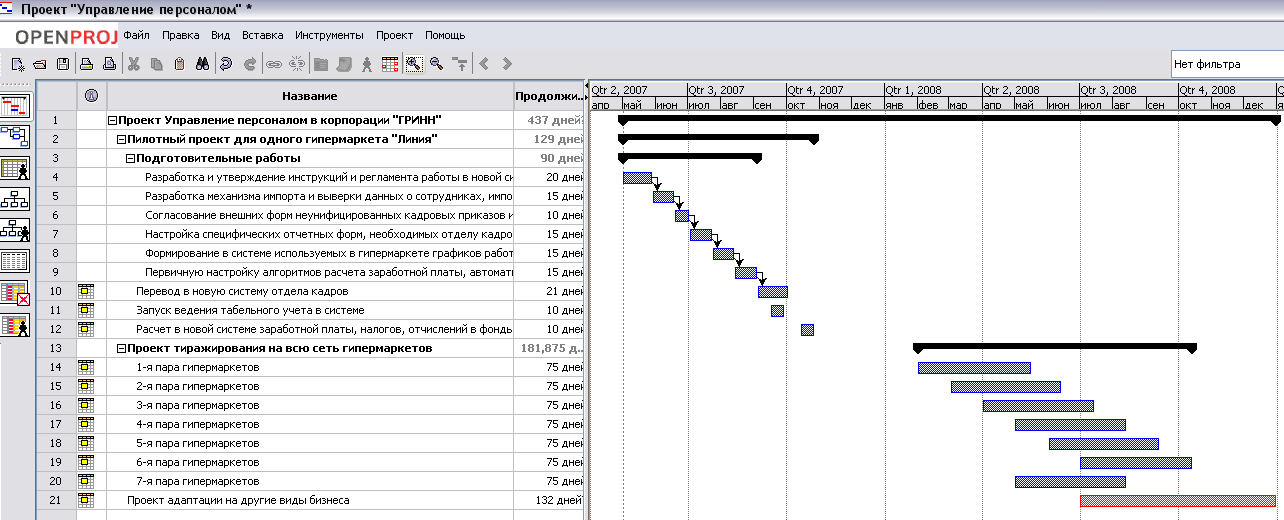
Task: Click the Redo arrow icon
Action: [249, 64]
